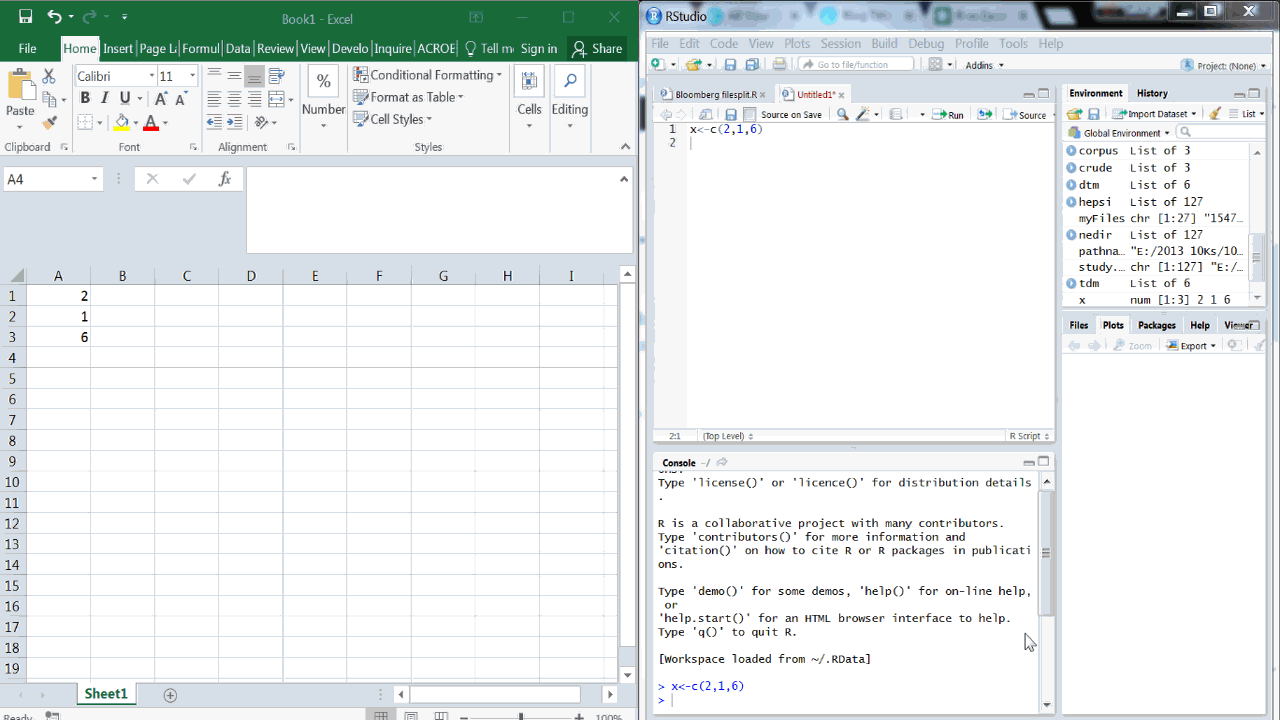Click the Import Dataset button

[1155, 114]
